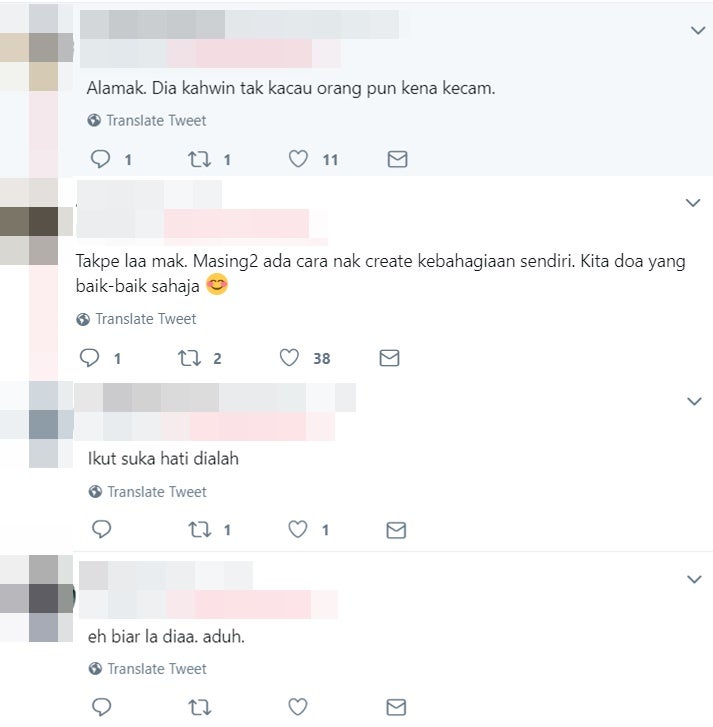Like the 'Ikut suka hati dialah' tweet
This screenshot has width=713, height=727.
tap(298, 529)
